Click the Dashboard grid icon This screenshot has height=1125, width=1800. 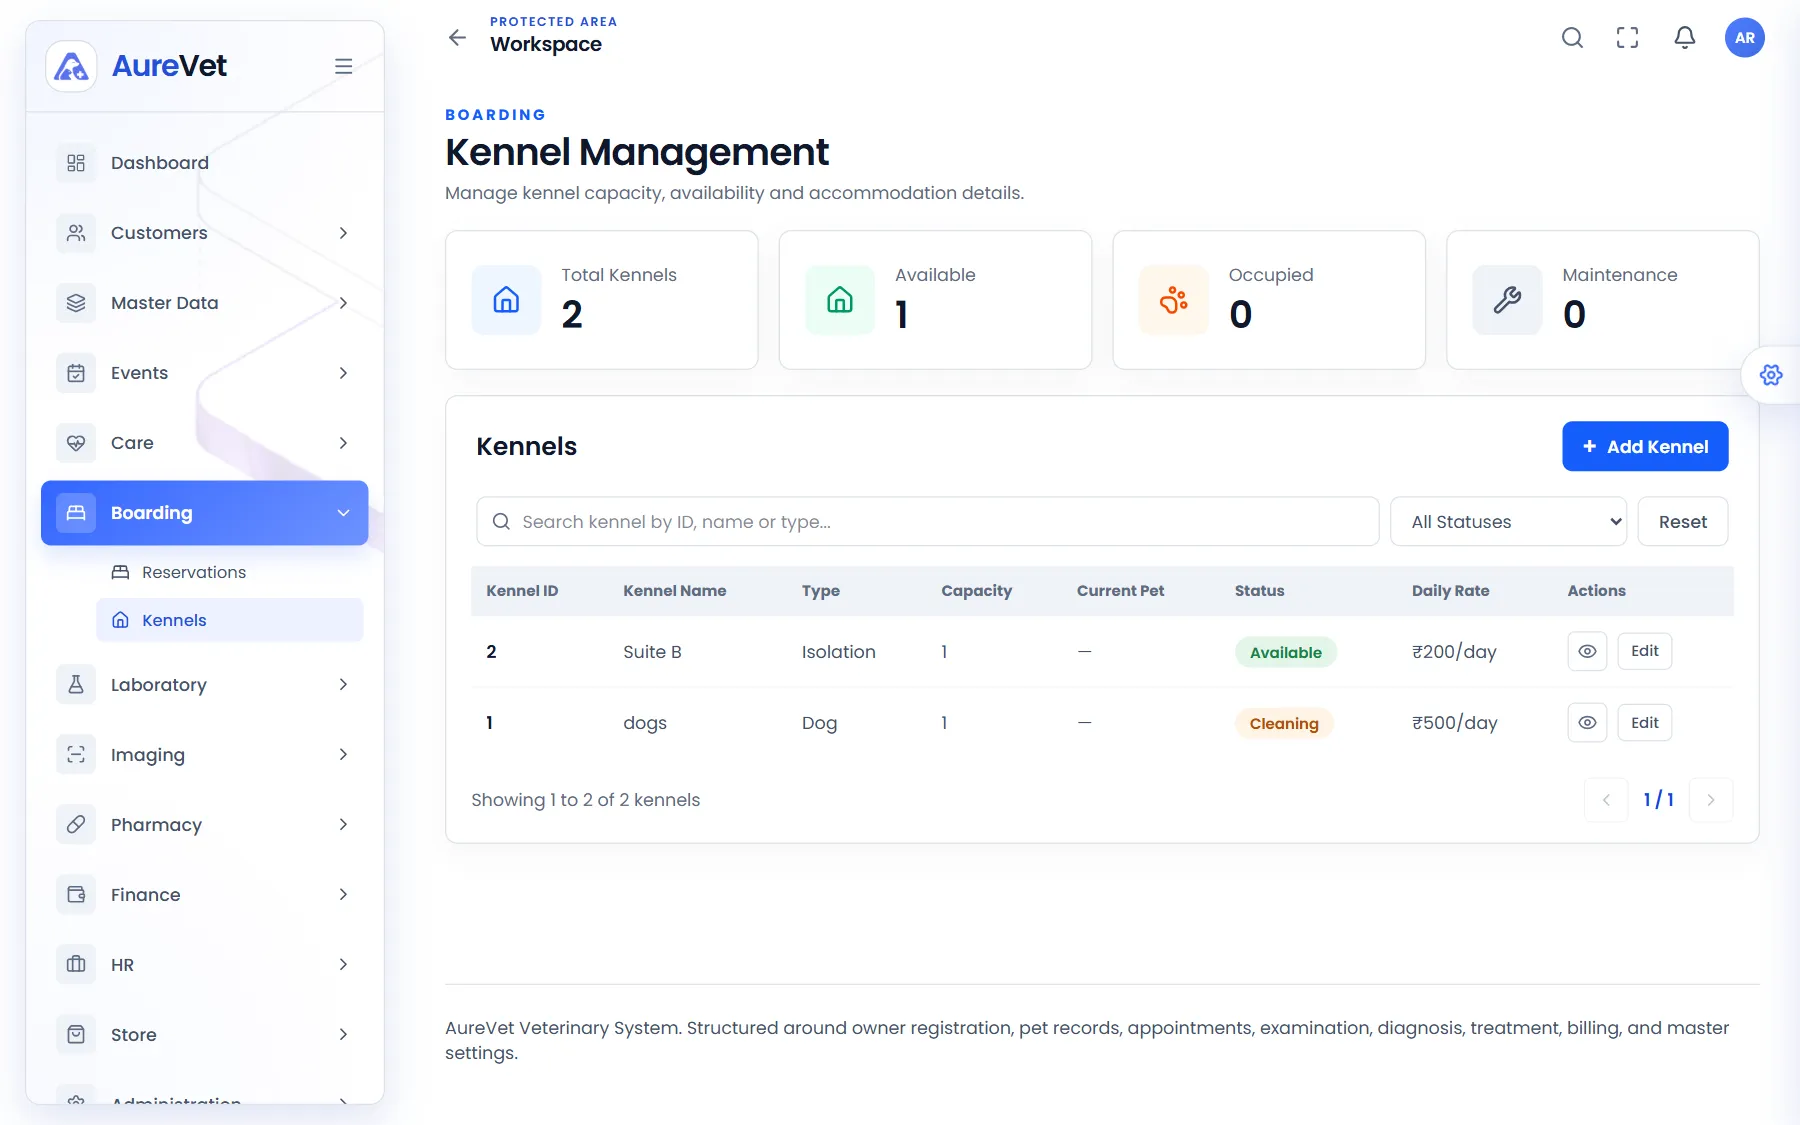[76, 163]
